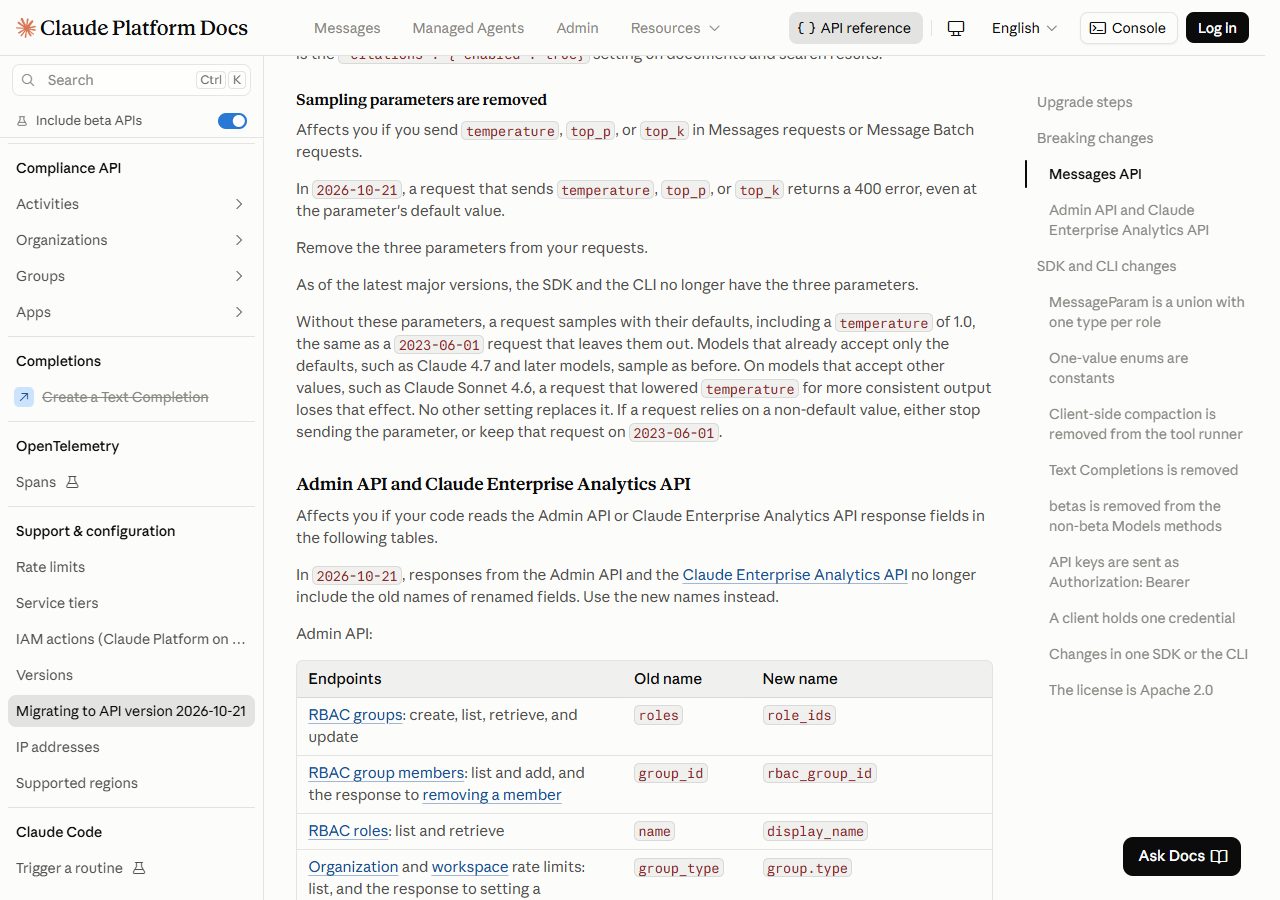
Task: Click the flask icon beside Include beta APIs
Action: [x=22, y=121]
